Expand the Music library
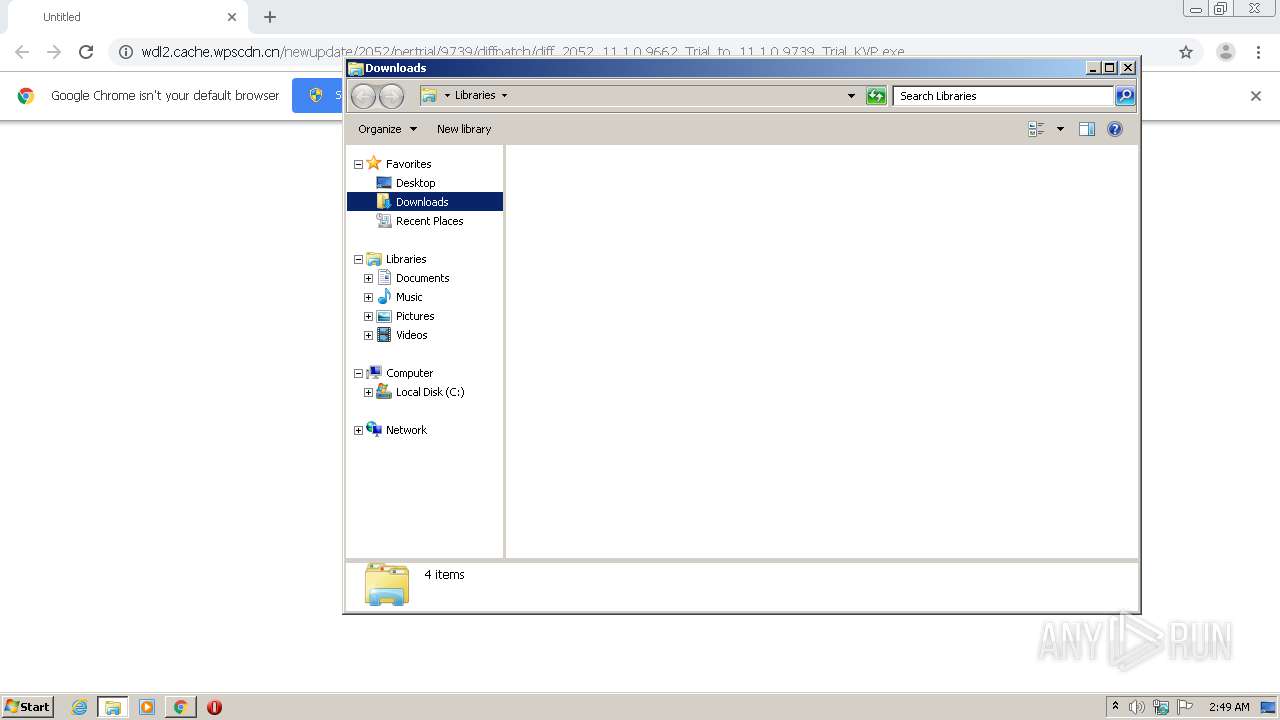This screenshot has height=720, width=1280. (x=368, y=297)
